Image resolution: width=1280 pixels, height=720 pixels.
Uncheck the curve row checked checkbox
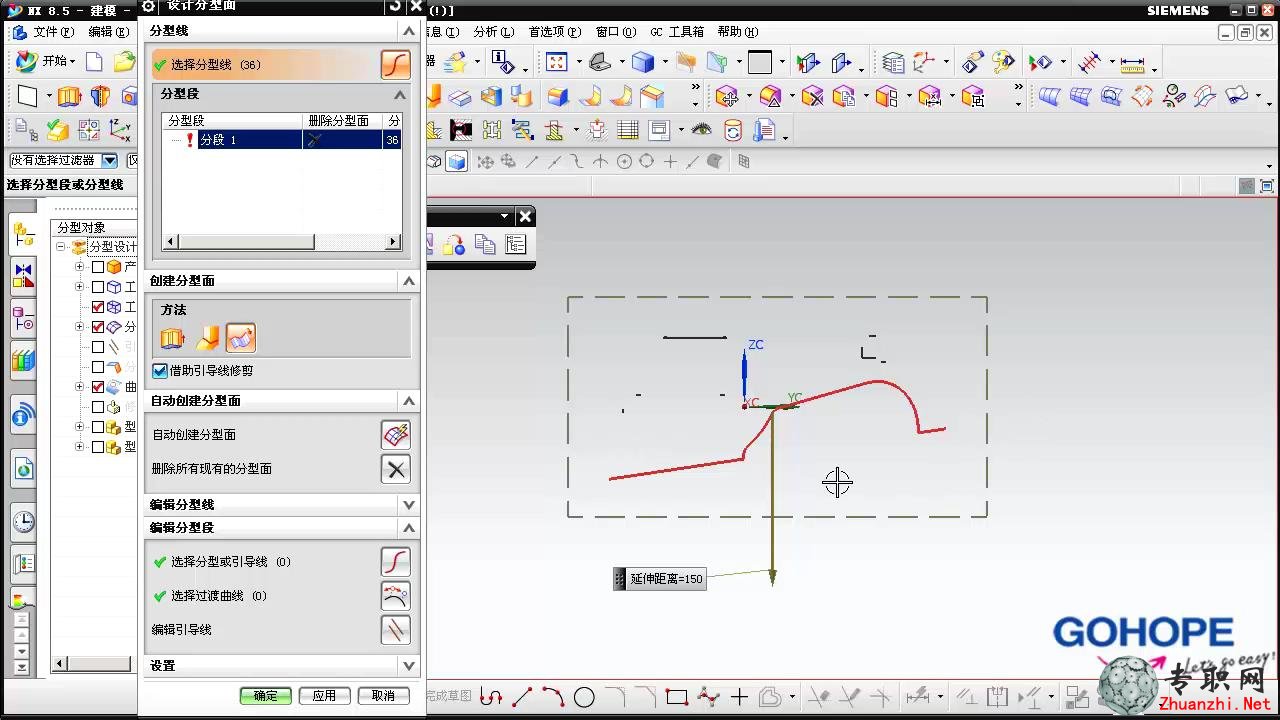click(x=98, y=387)
